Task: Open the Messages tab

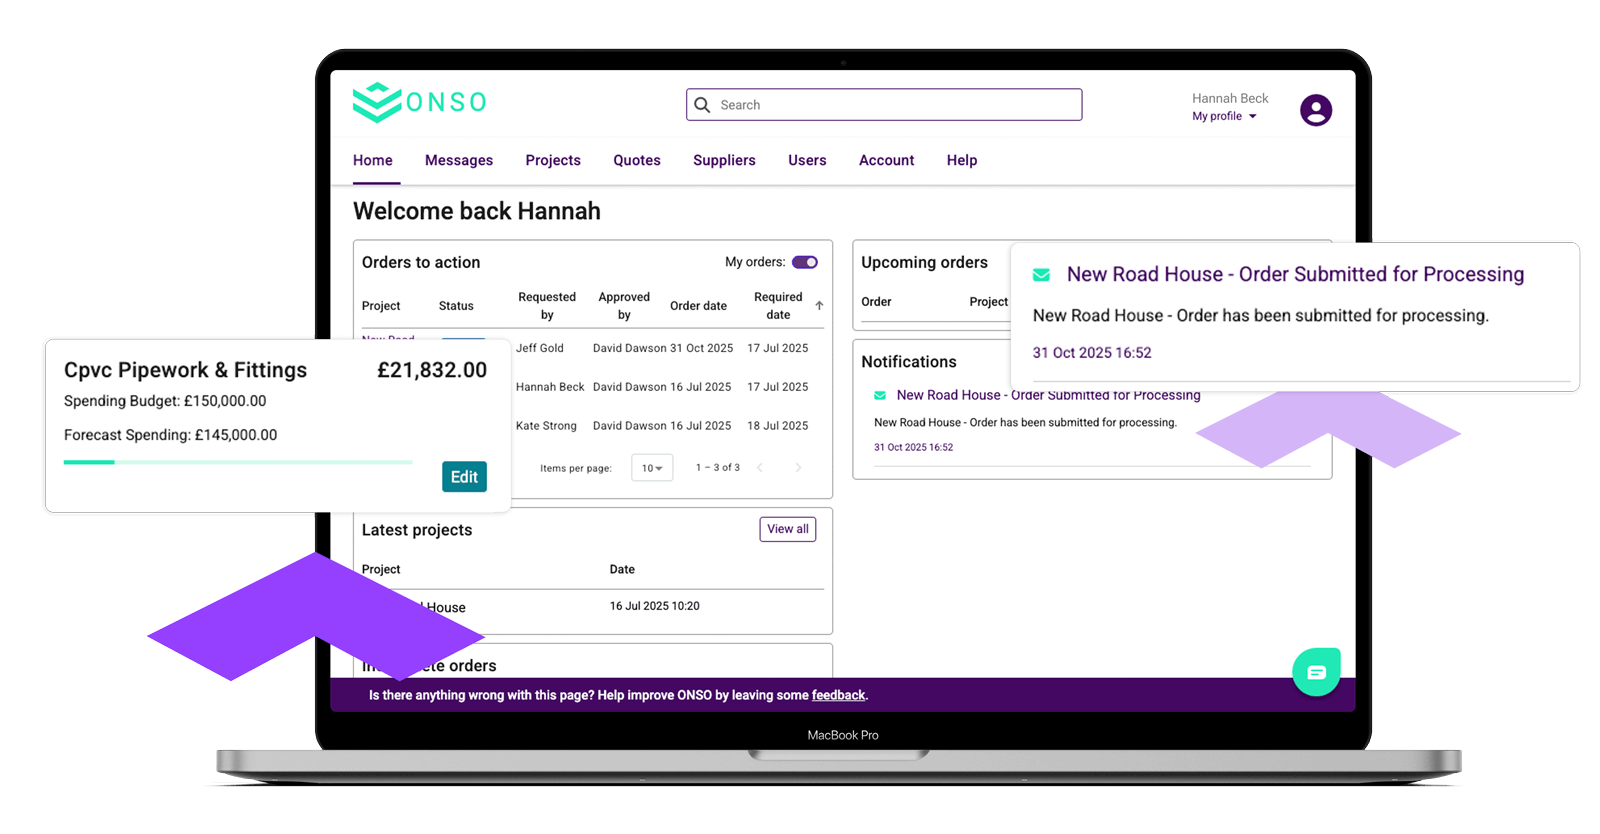Action: pos(459,160)
